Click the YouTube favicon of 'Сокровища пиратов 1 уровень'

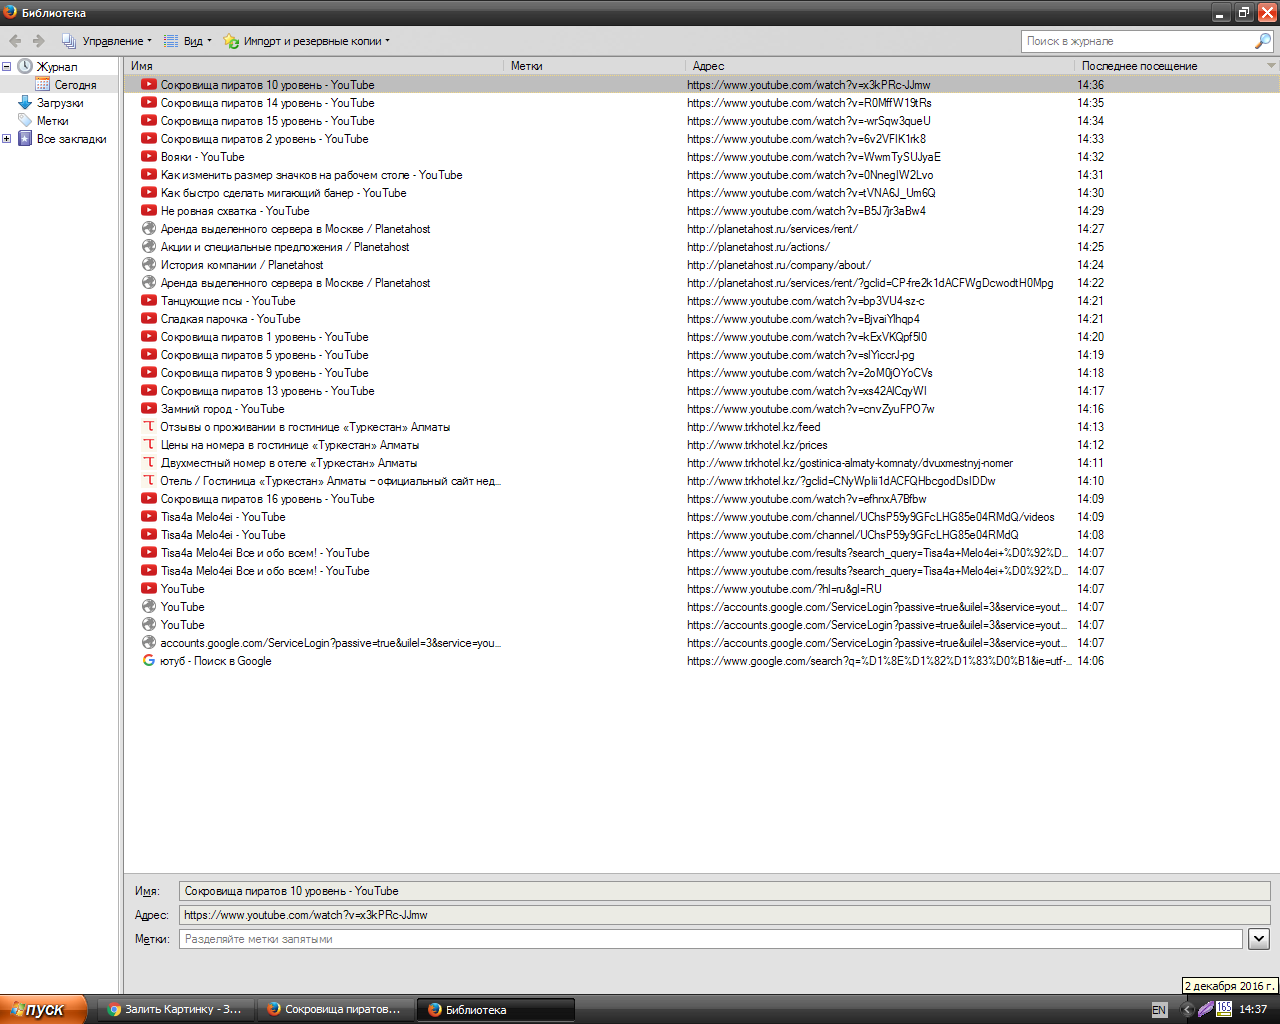[x=149, y=337]
